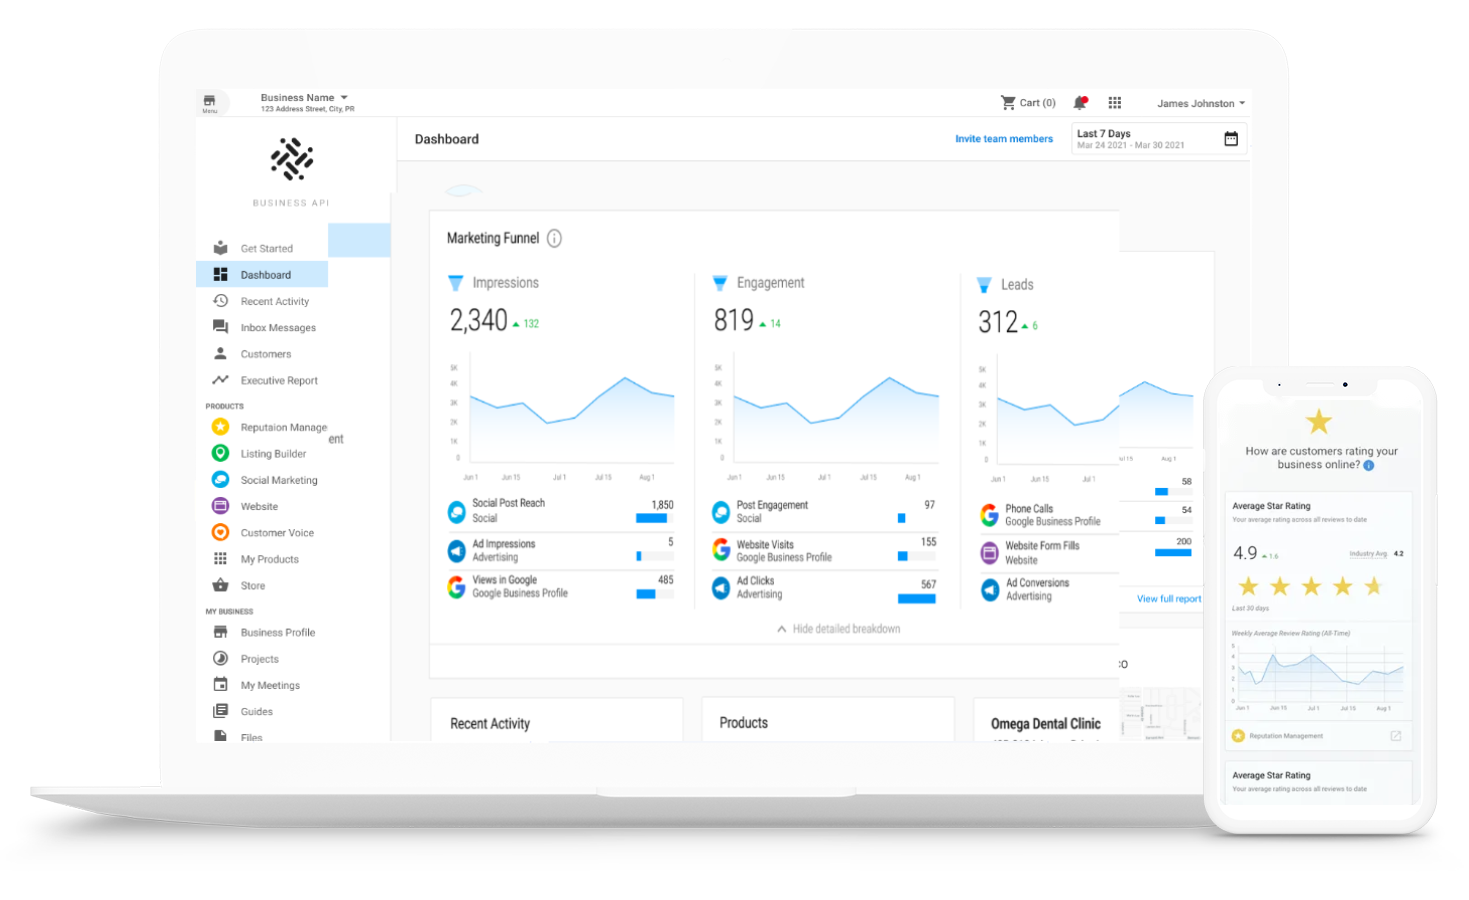The width and height of the screenshot is (1469, 900).
Task: Select the Social Marketing icon
Action: tap(221, 479)
